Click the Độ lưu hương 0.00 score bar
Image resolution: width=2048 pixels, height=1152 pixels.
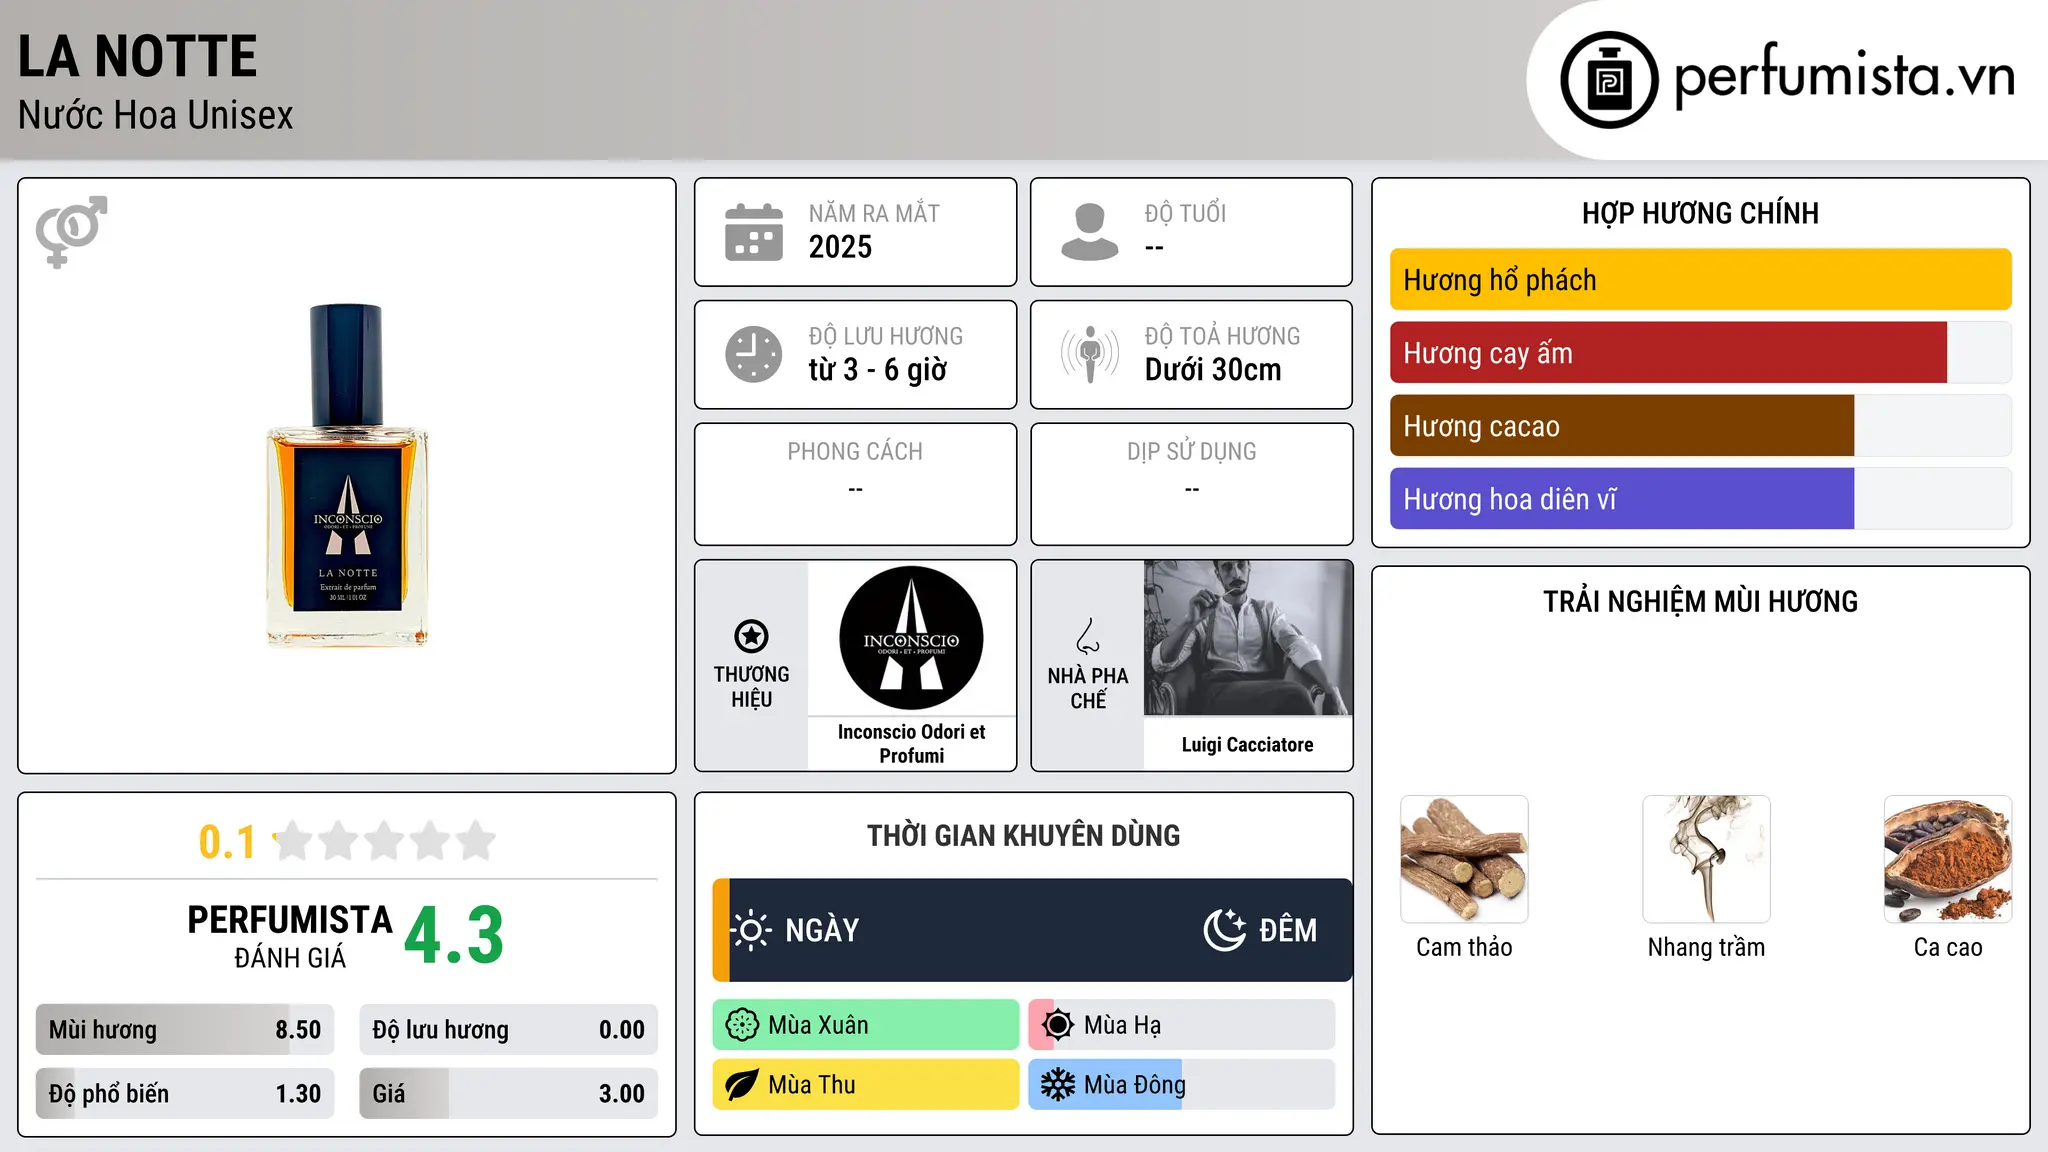(508, 1030)
